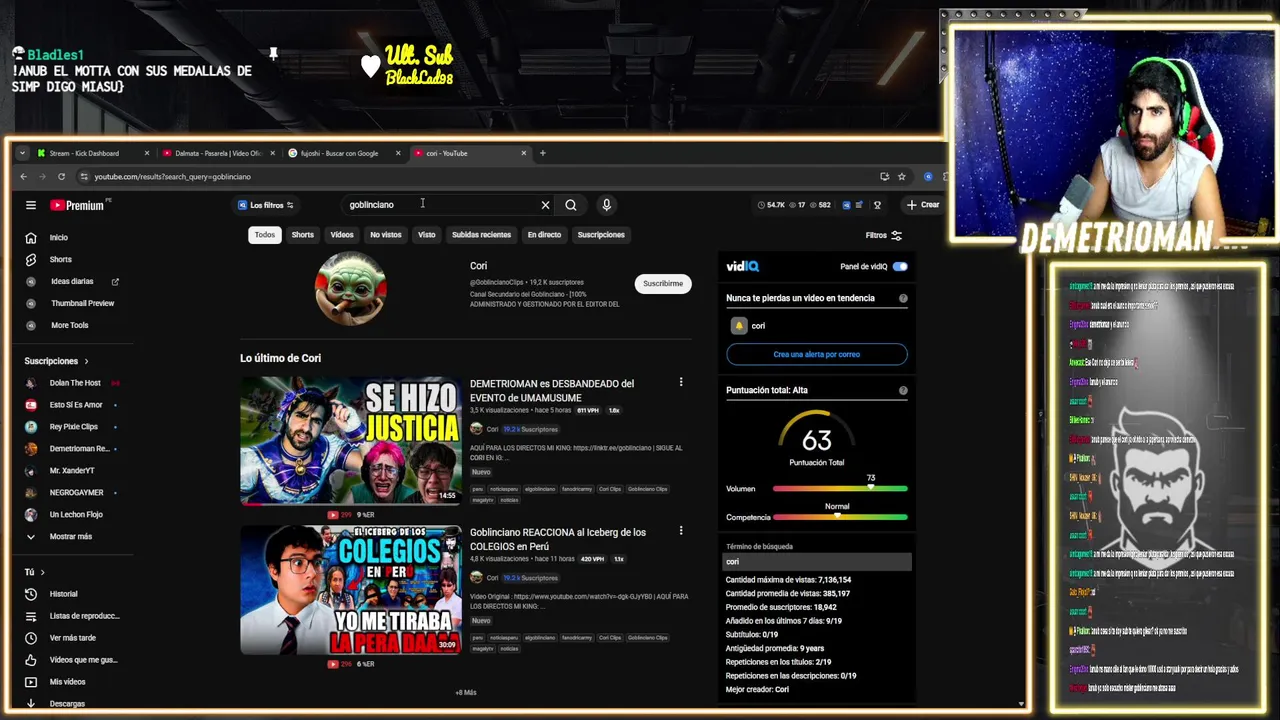This screenshot has height=720, width=1280.
Task: Click the Competencia score slider marker
Action: pos(837,516)
